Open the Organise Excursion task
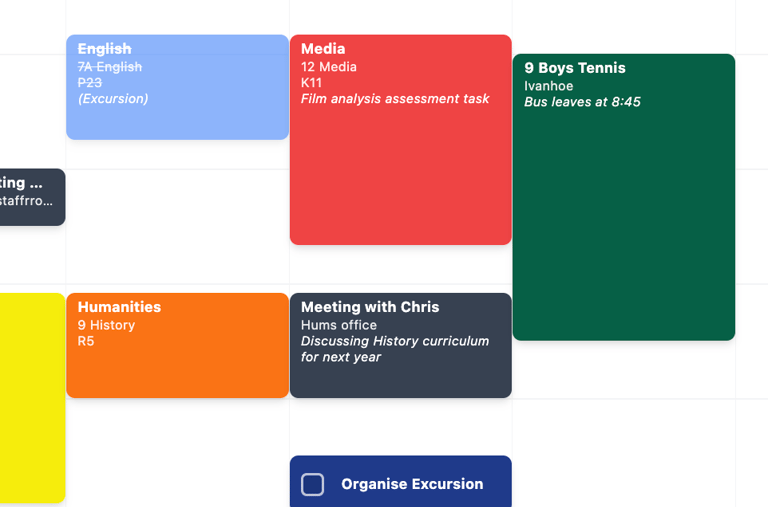768x507 pixels. (x=412, y=484)
